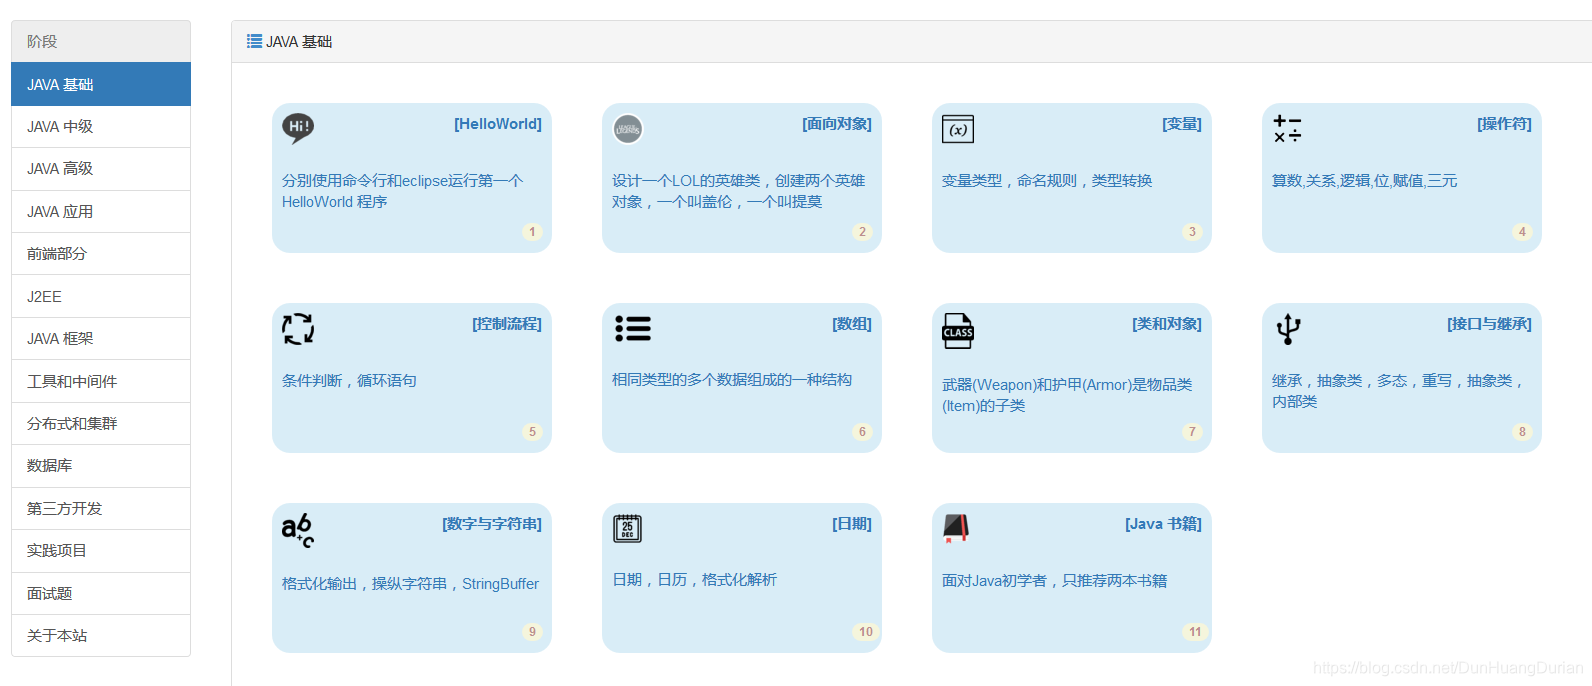Click number badge 7 on 类和对象 card
The width and height of the screenshot is (1592, 686).
(x=1192, y=432)
